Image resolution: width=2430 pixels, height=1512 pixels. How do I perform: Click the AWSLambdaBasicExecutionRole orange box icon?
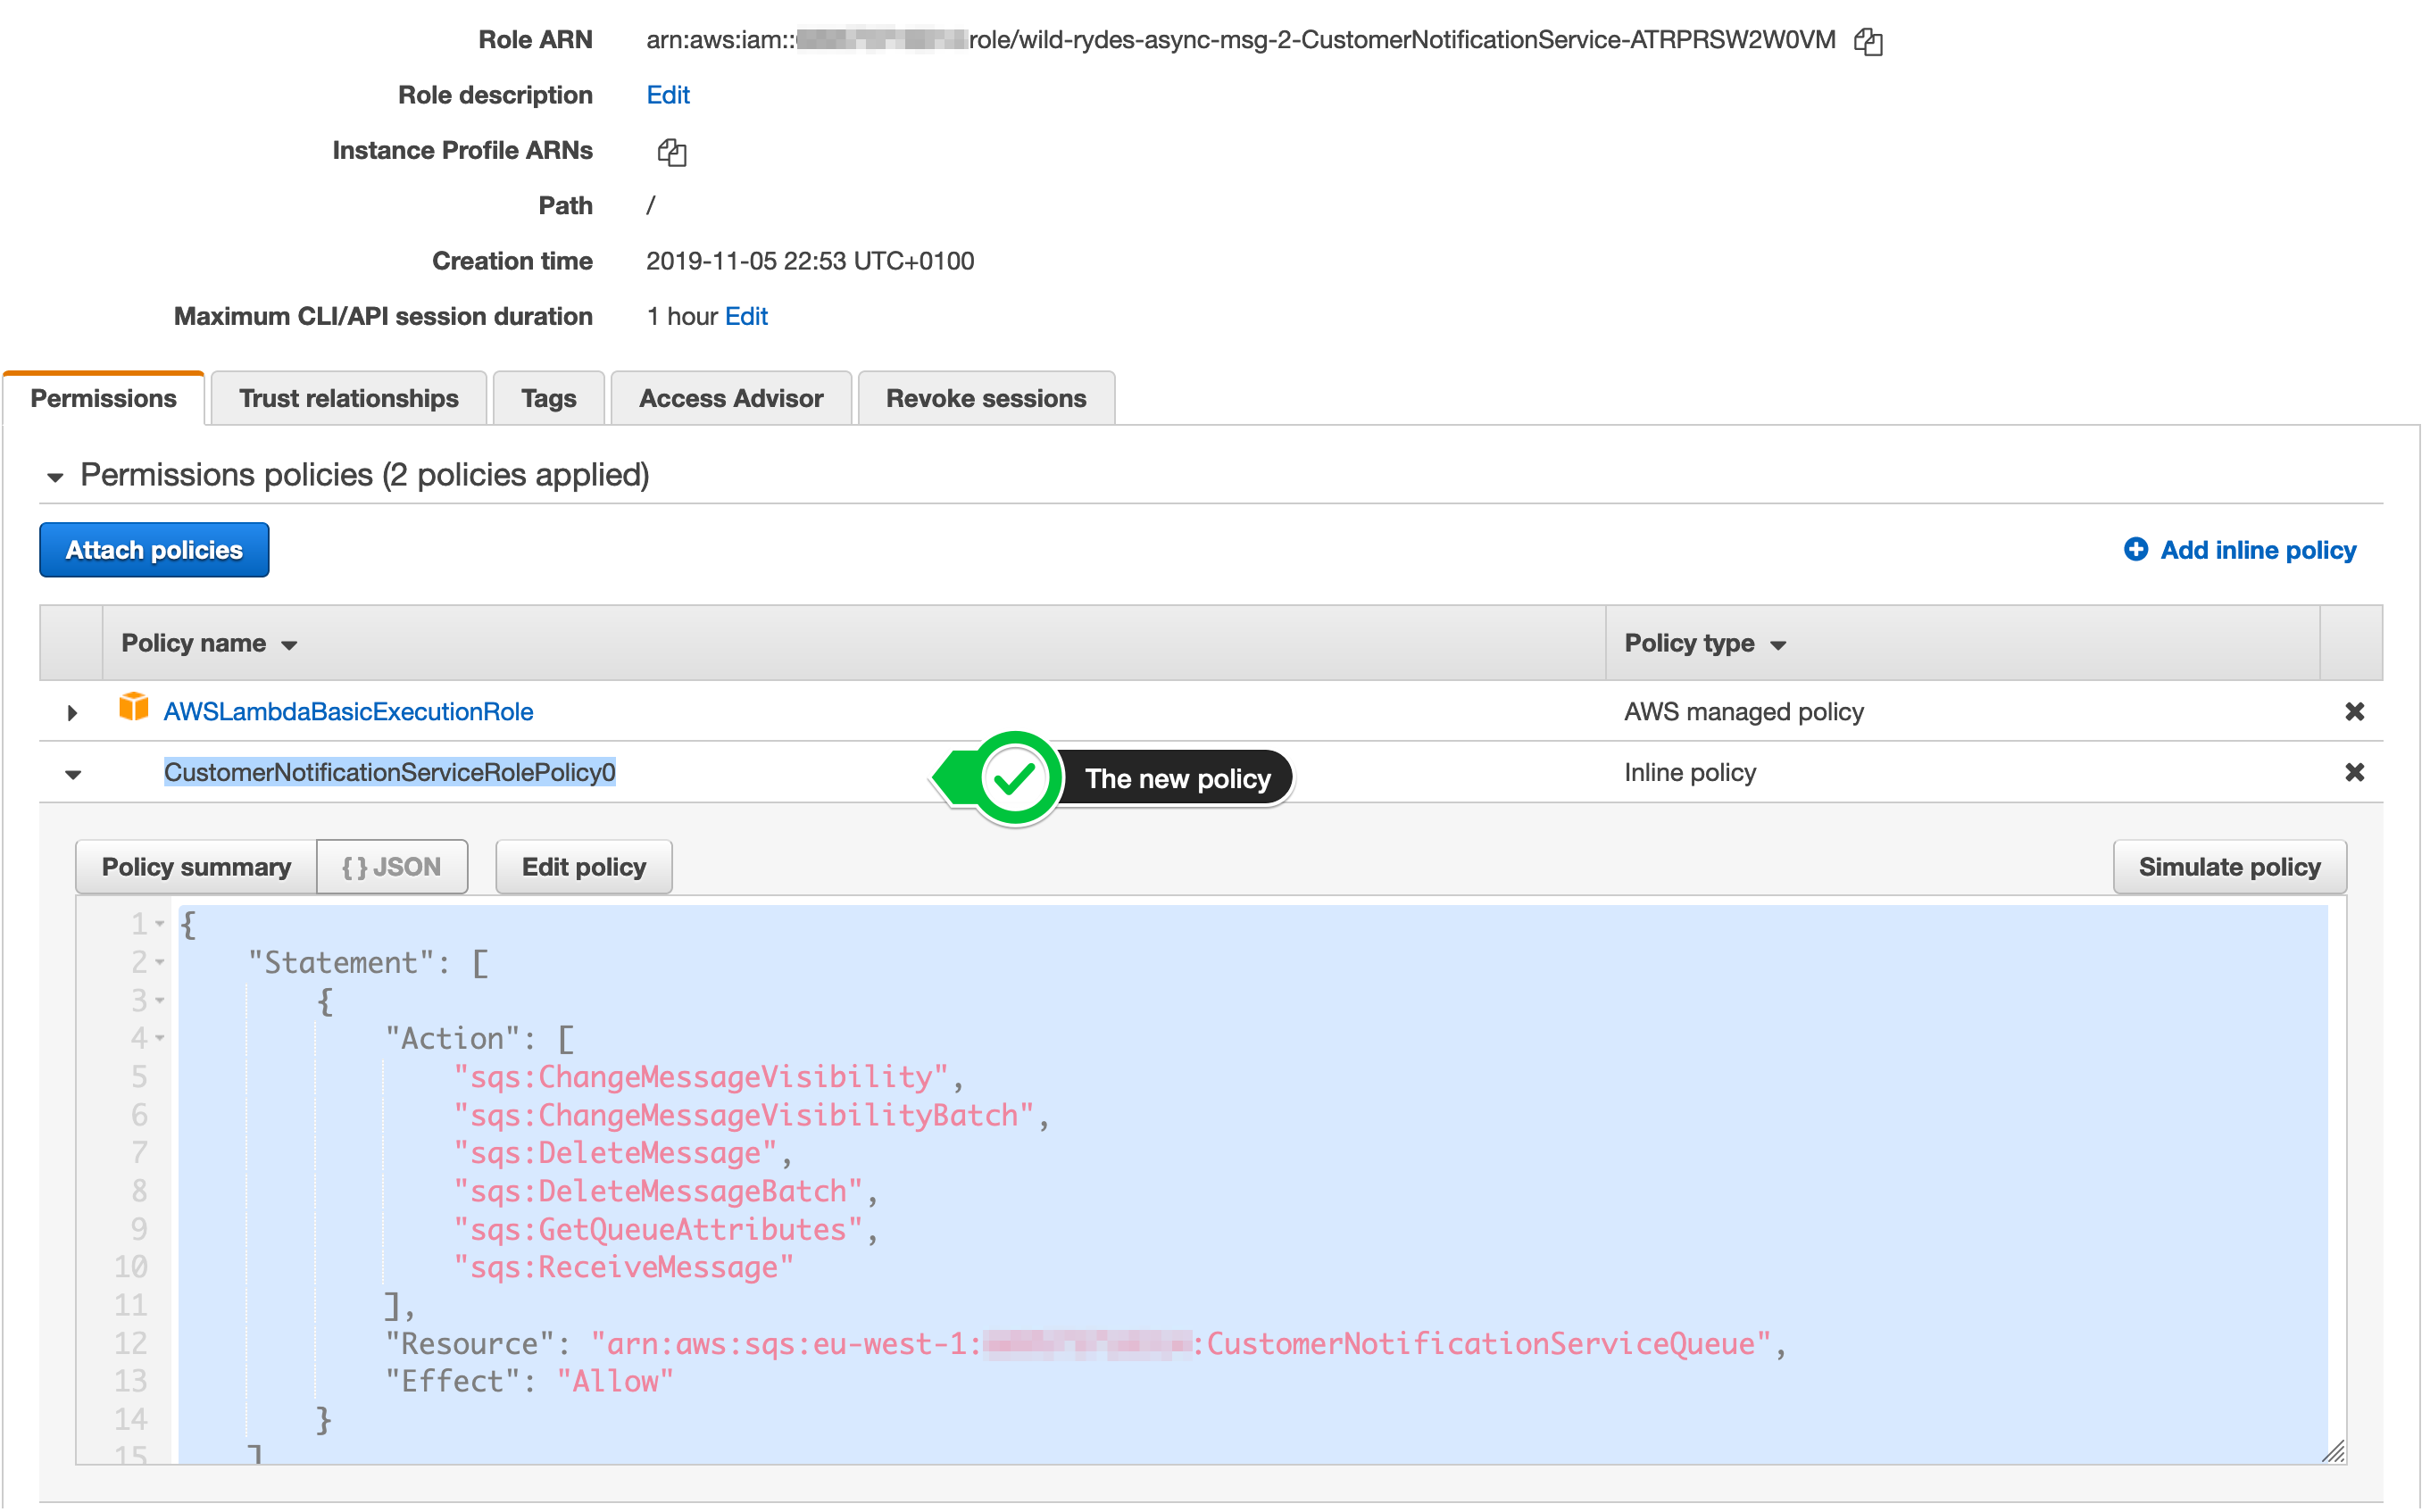tap(134, 709)
